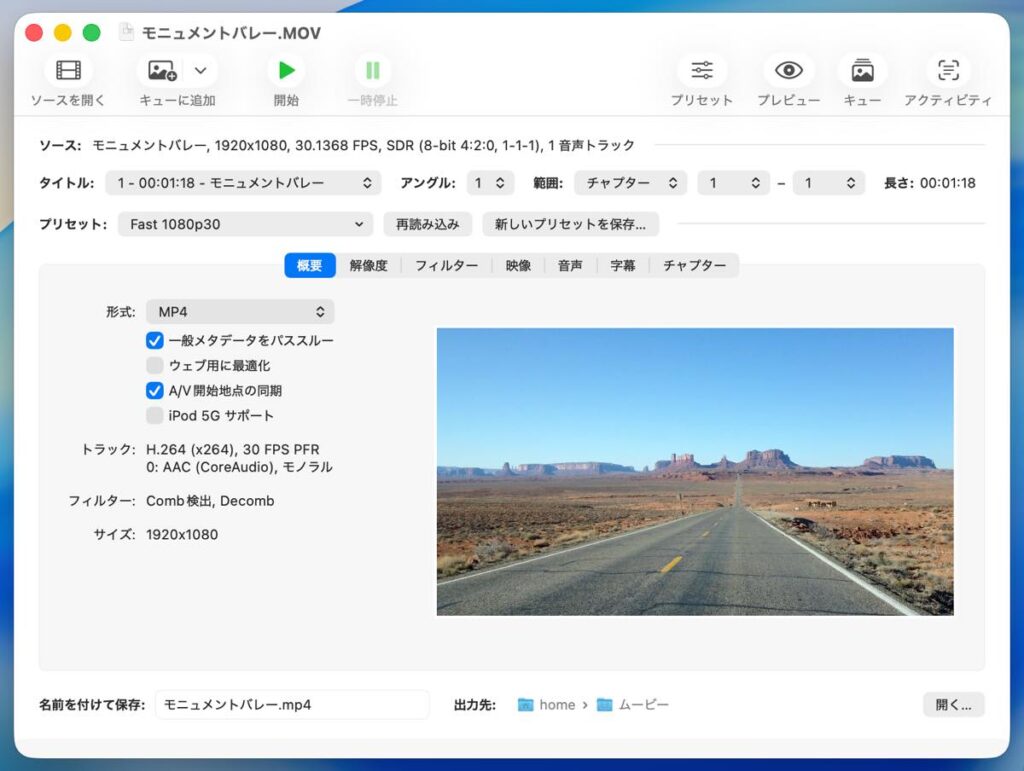Image resolution: width=1024 pixels, height=771 pixels.
Task: Click the ソースを開く film icon
Action: coord(68,70)
